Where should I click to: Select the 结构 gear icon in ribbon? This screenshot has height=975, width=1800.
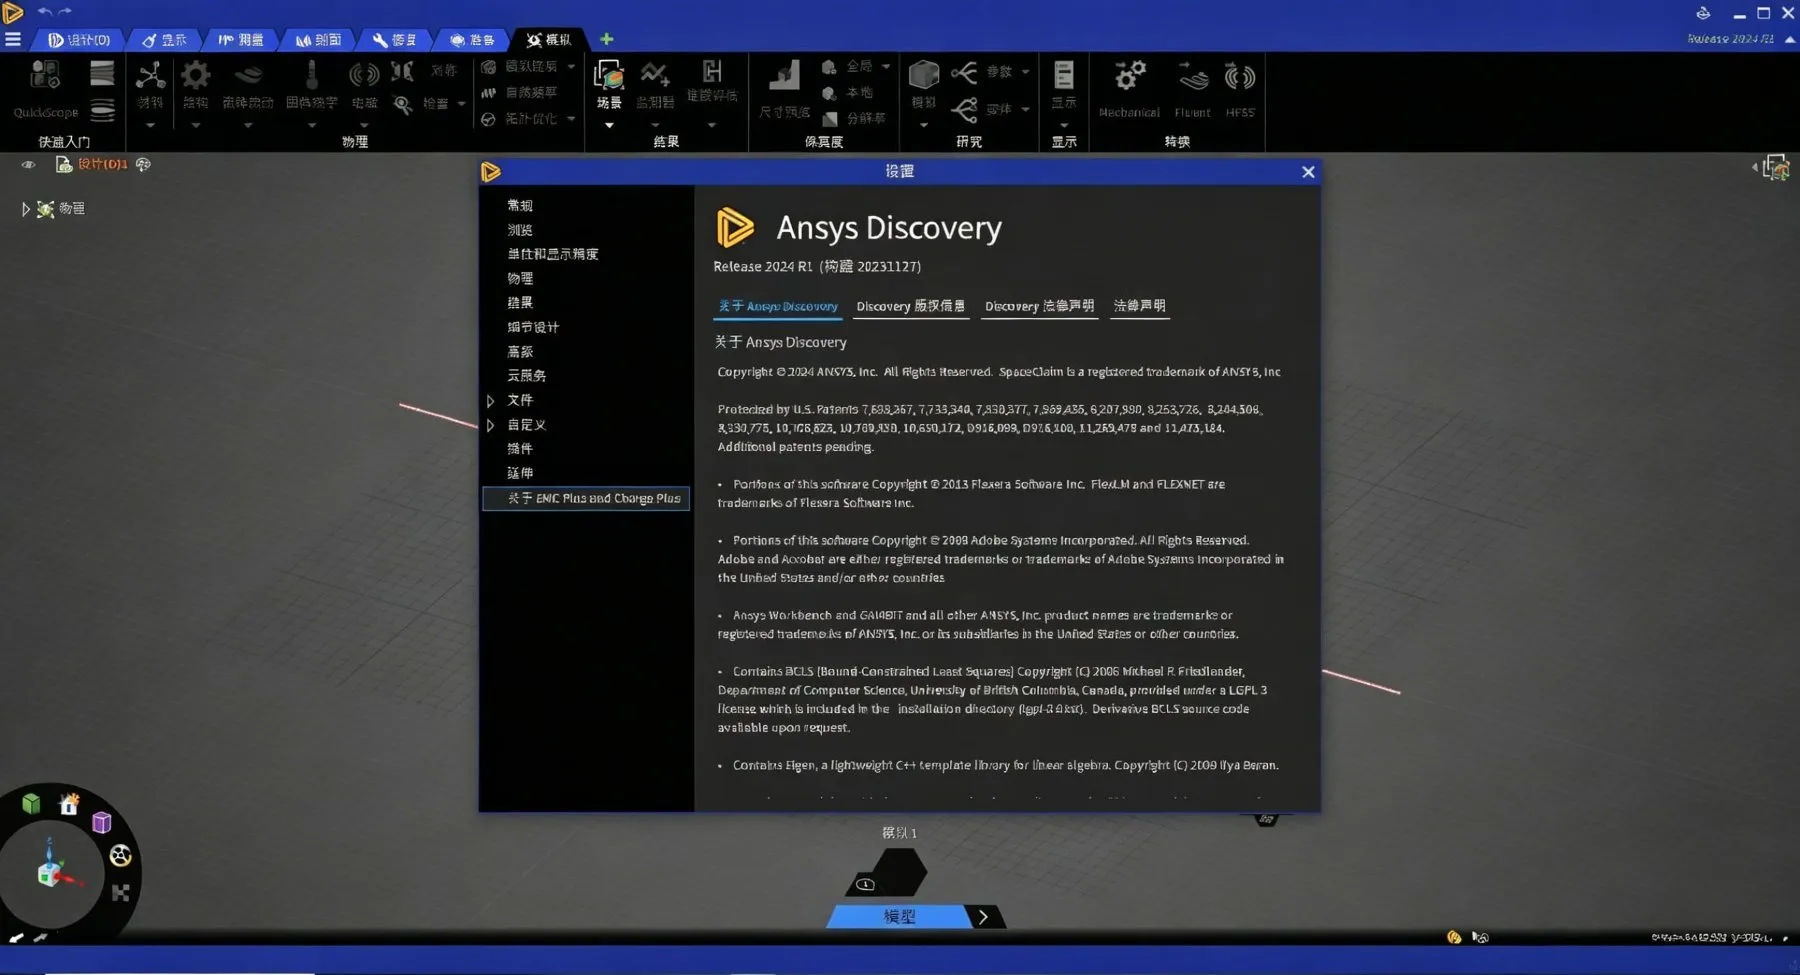(x=195, y=76)
